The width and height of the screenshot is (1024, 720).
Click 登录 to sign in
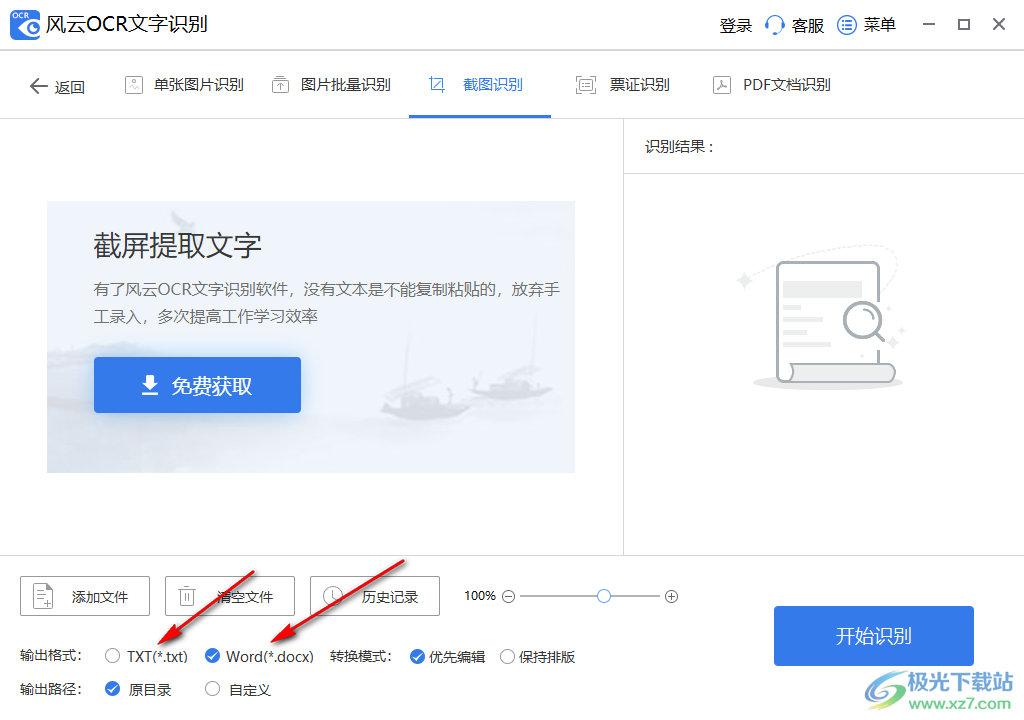click(x=736, y=25)
